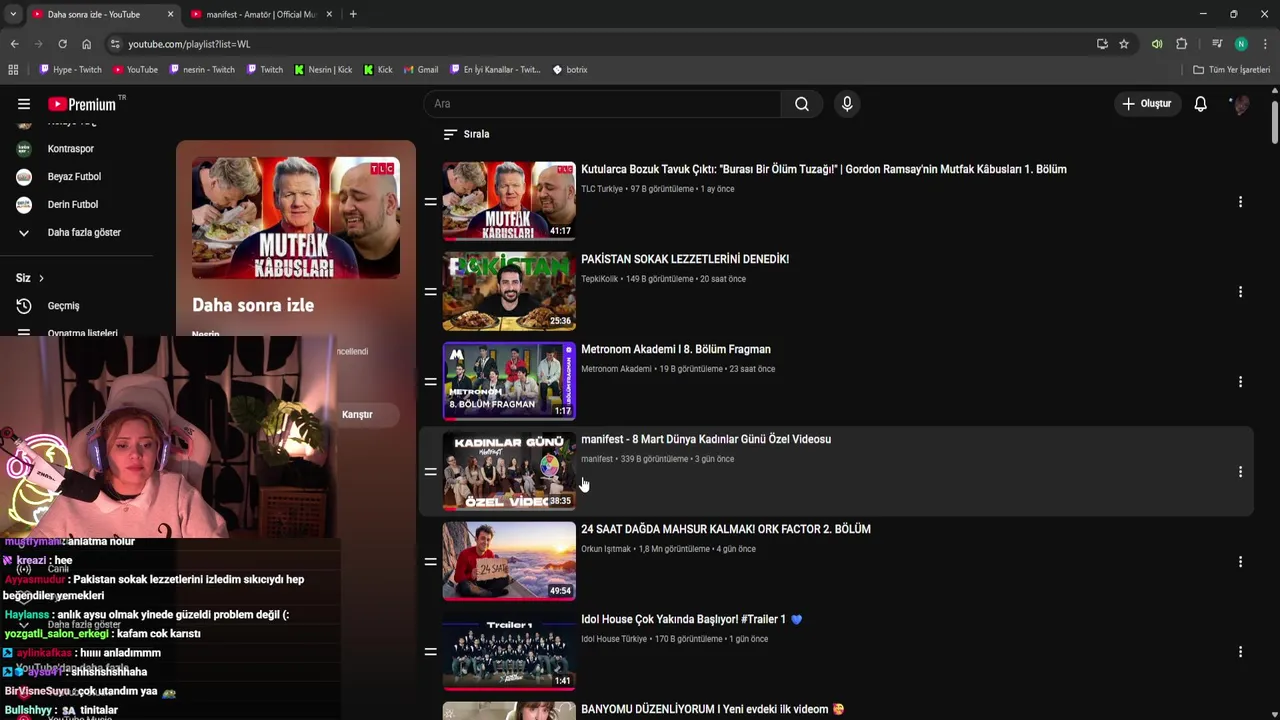This screenshot has width=1280, height=720.
Task: Click the Karıştır shuffle button
Action: [357, 414]
